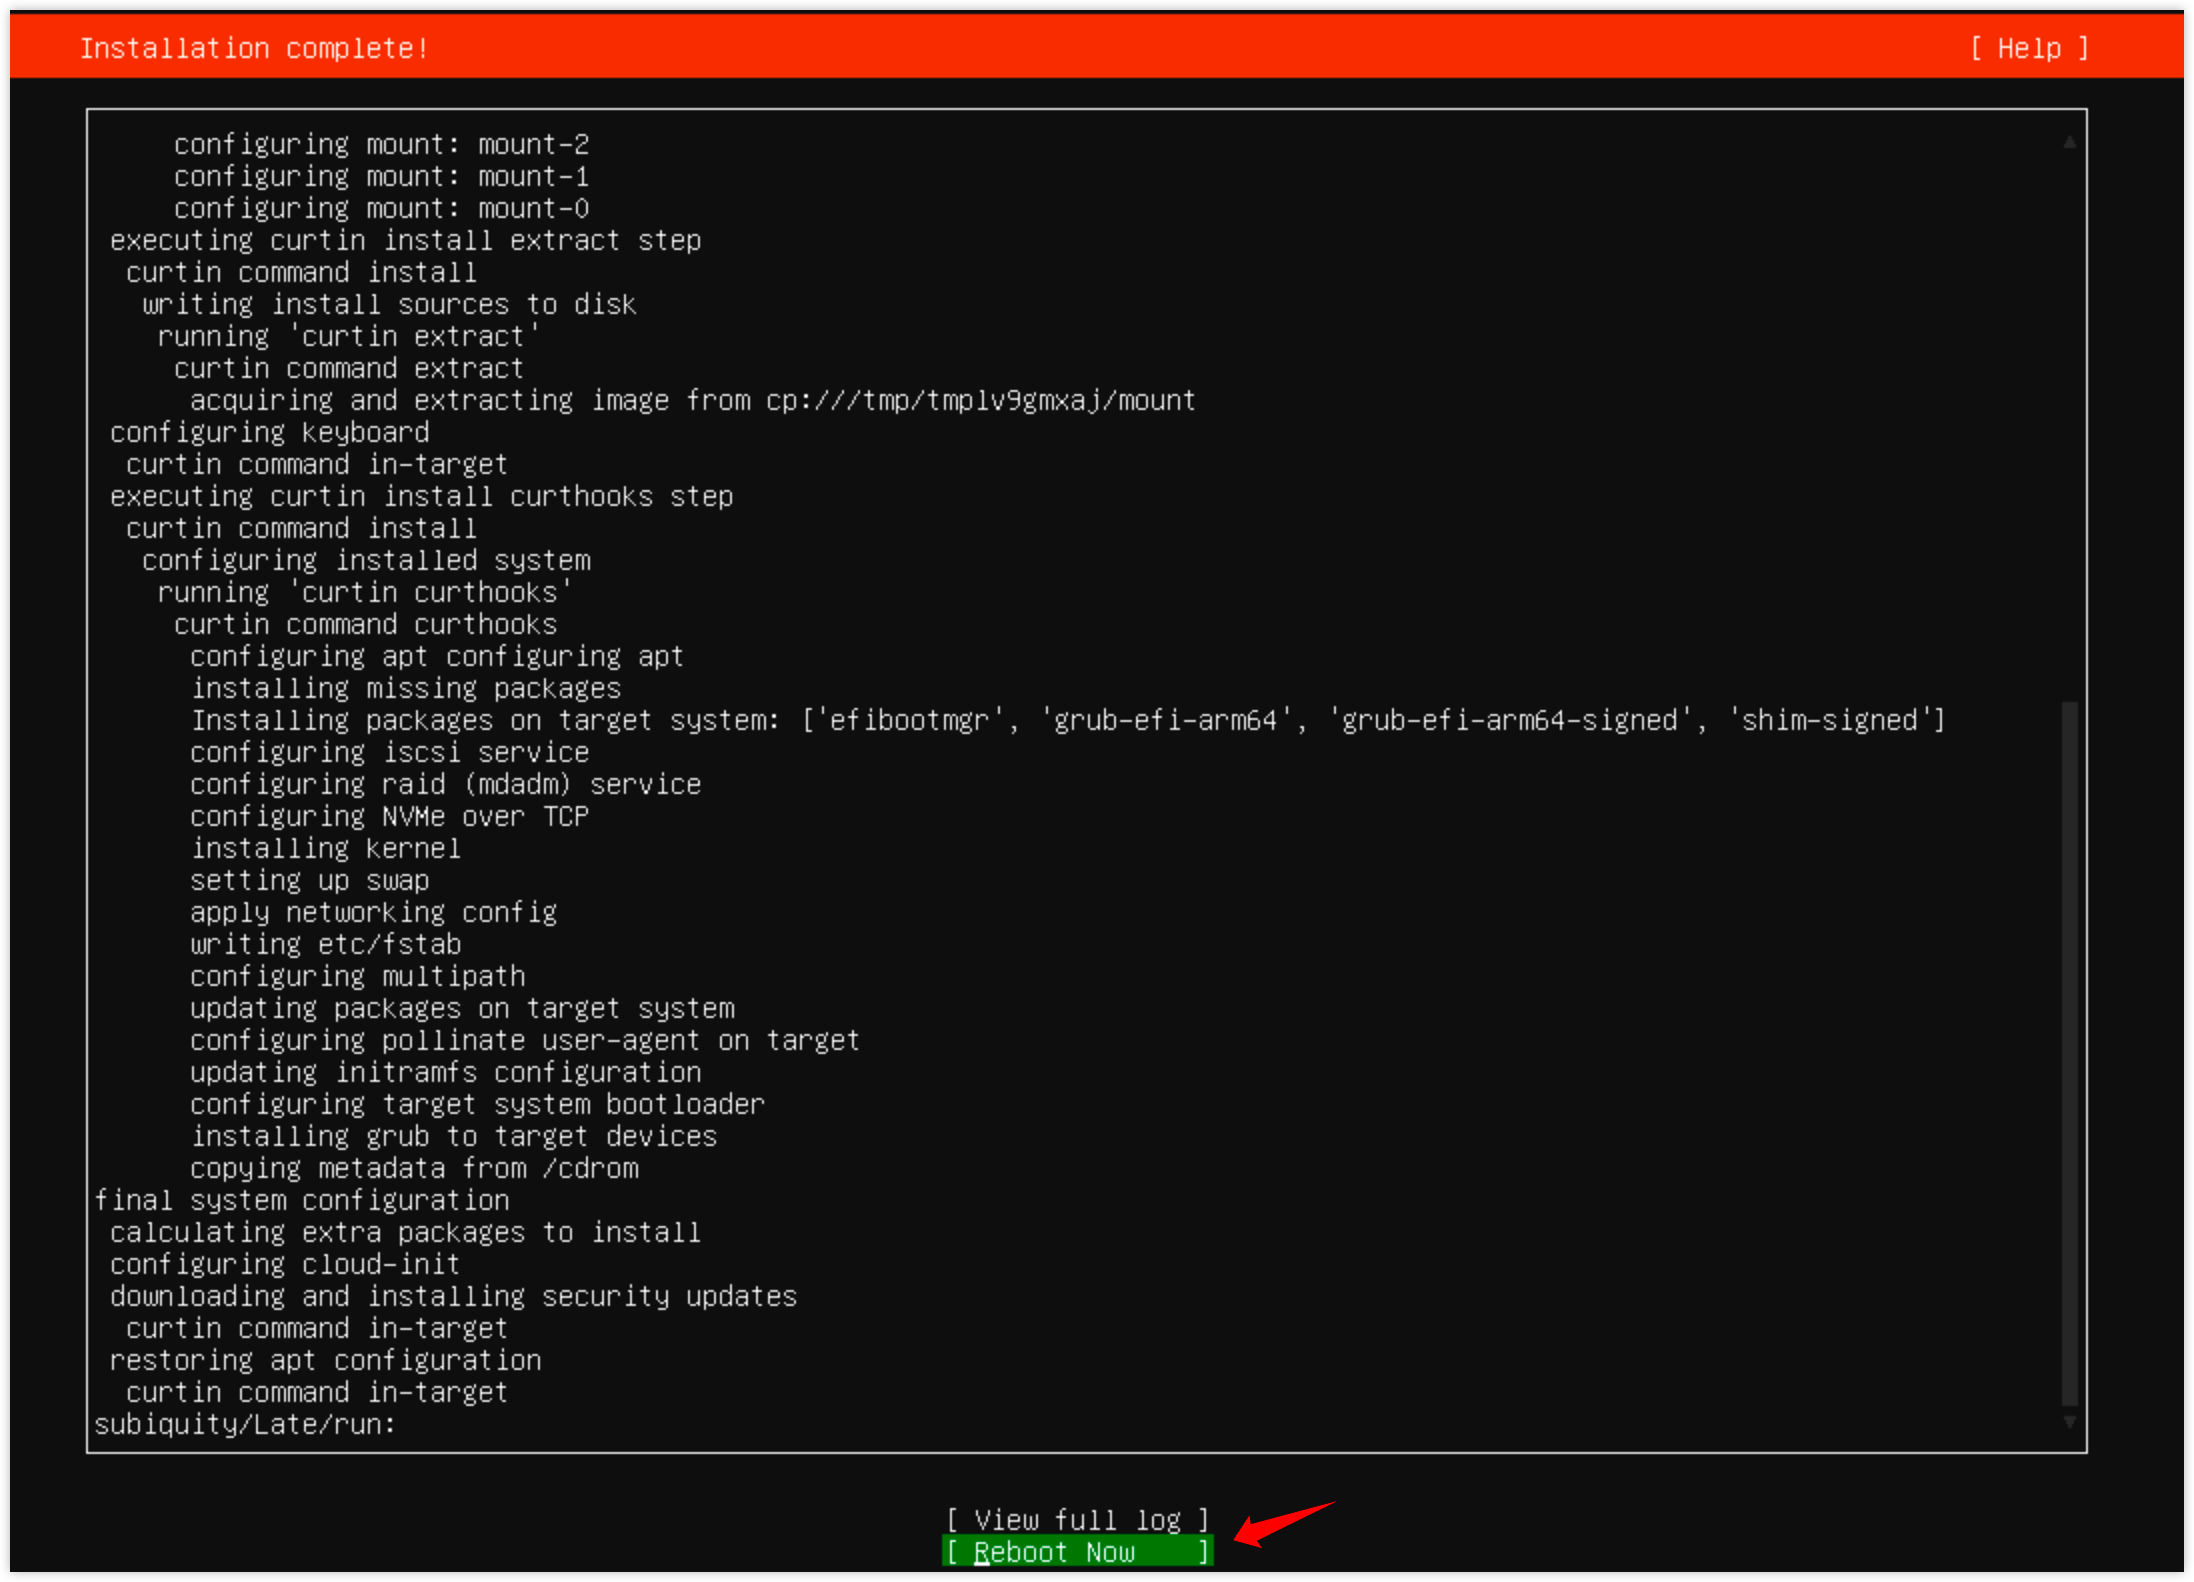
Task: Select the 'installing kernel' log line
Action: (326, 848)
